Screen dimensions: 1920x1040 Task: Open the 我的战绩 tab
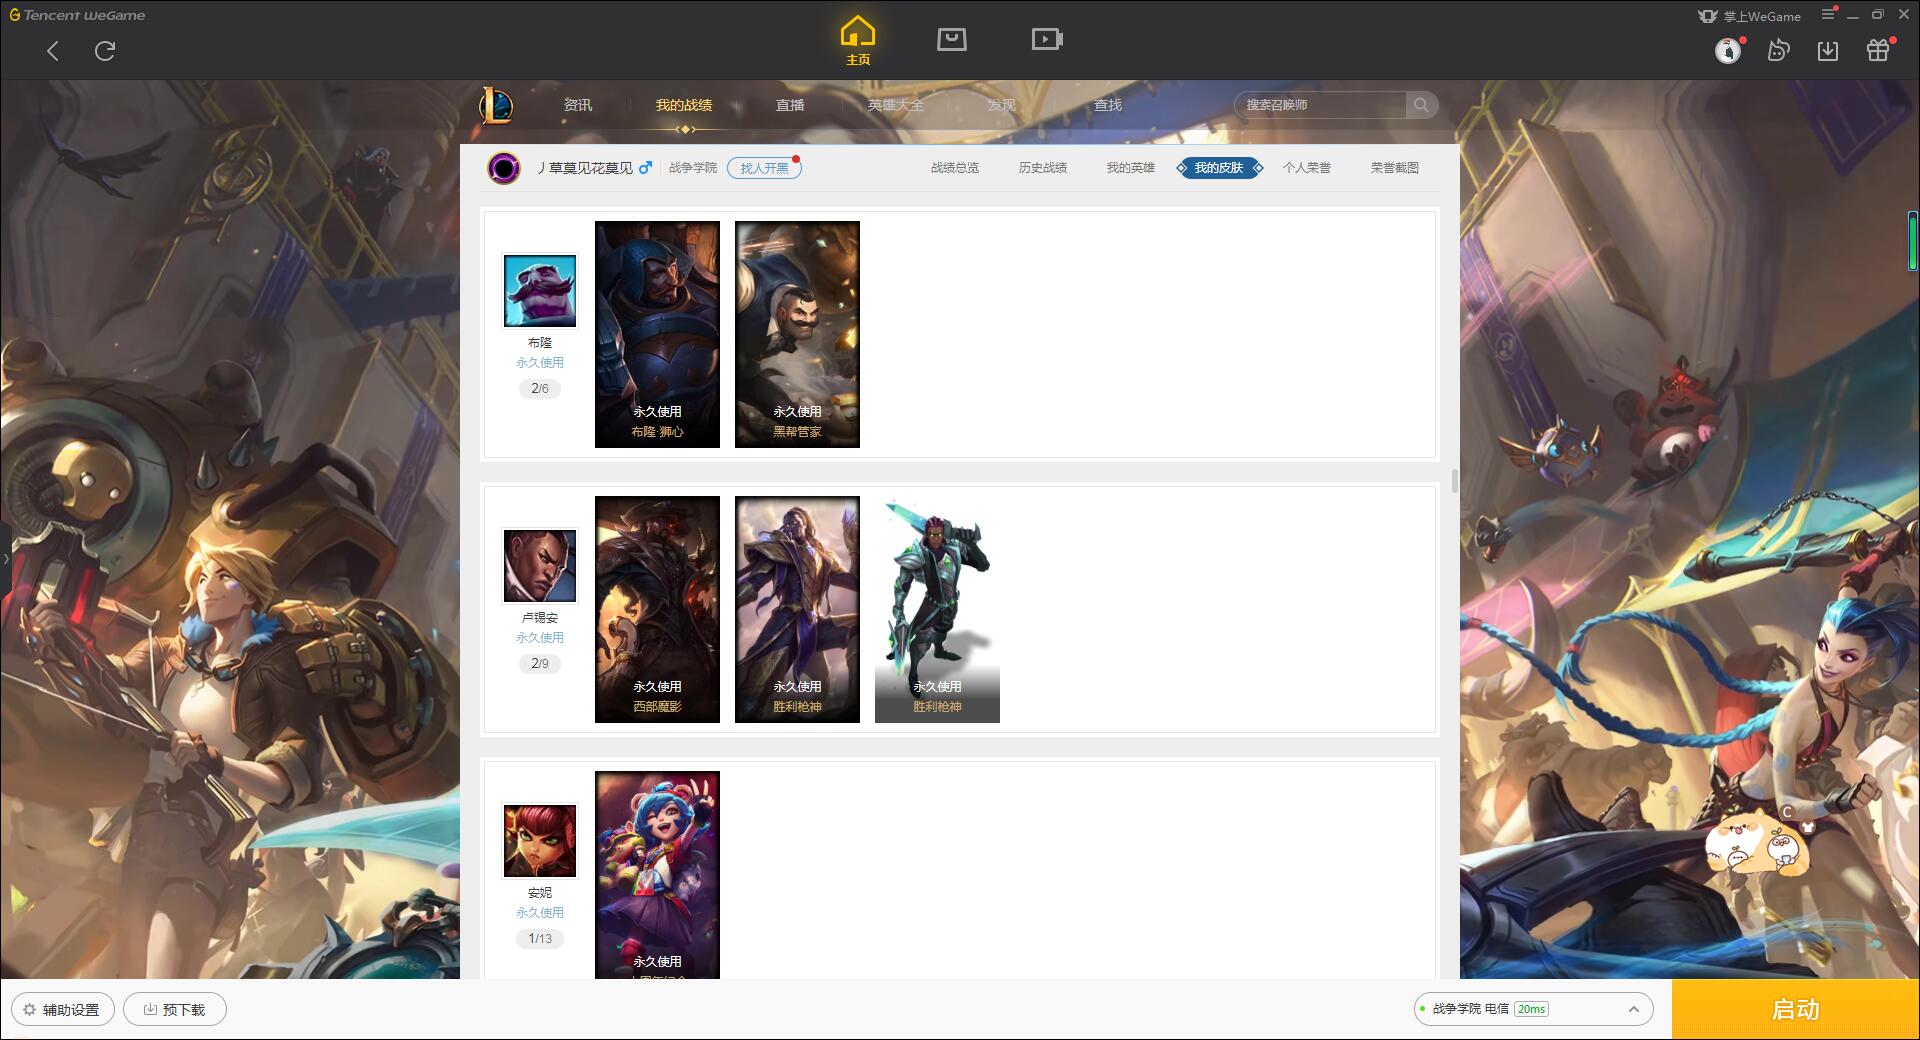tap(684, 105)
